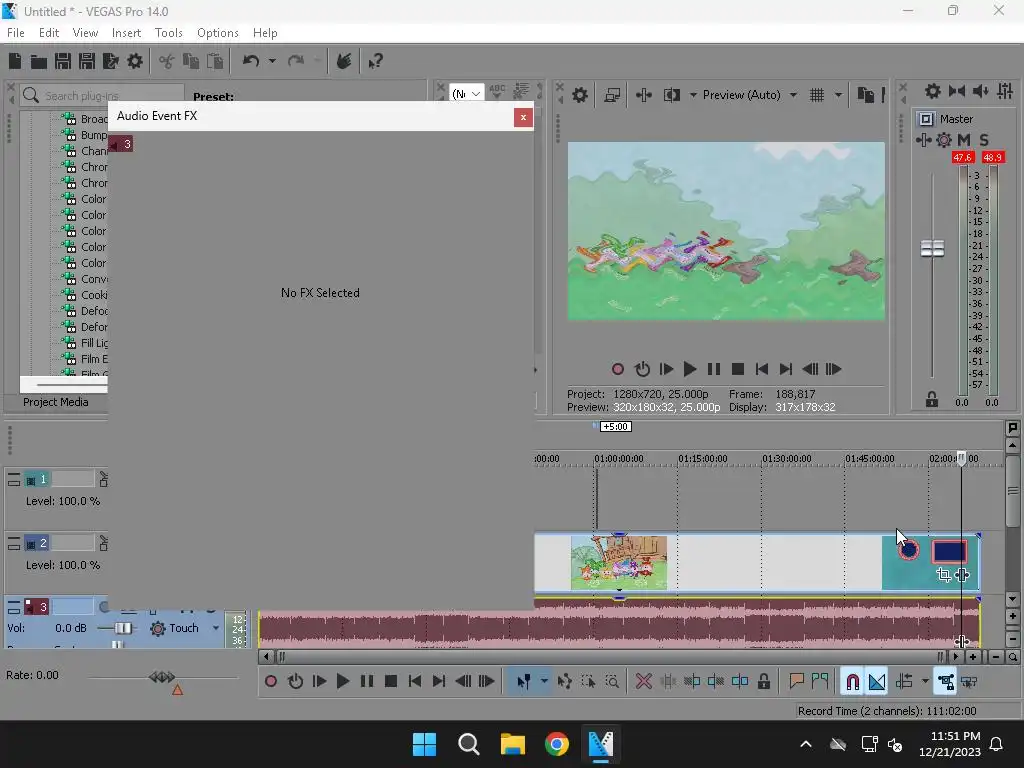Open Auto Ripple dropdown arrow

(925, 682)
